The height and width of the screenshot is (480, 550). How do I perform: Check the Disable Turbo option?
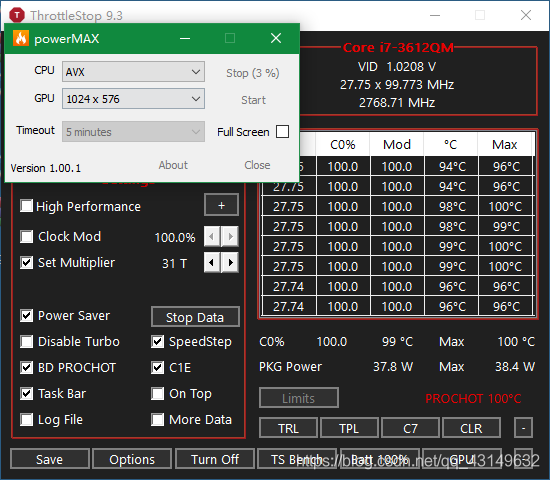pyautogui.click(x=27, y=341)
